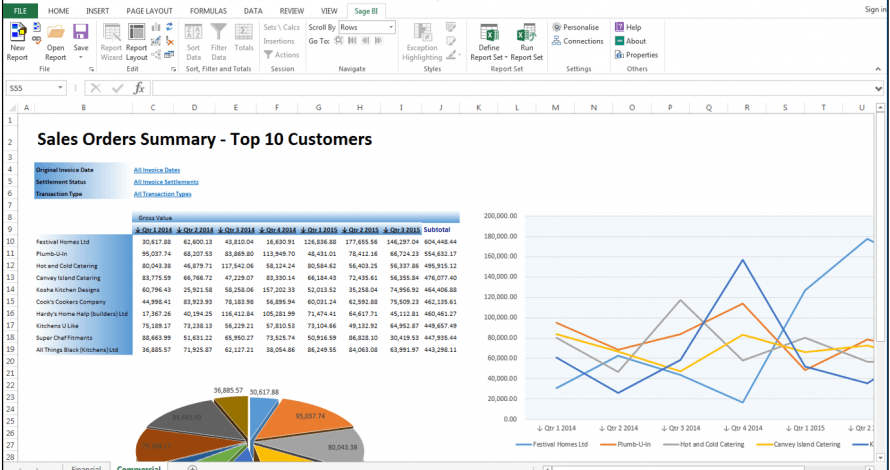The width and height of the screenshot is (890, 470).
Task: Click the Filter Data funnel icon
Action: point(219,32)
